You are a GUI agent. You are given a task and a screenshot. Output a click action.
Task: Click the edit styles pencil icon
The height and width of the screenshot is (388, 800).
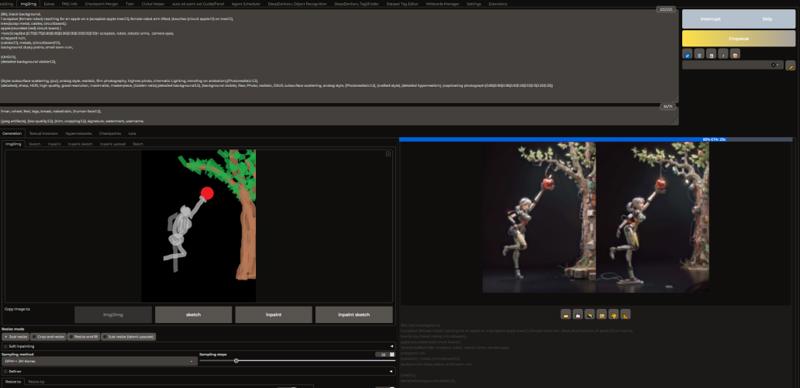coord(790,65)
